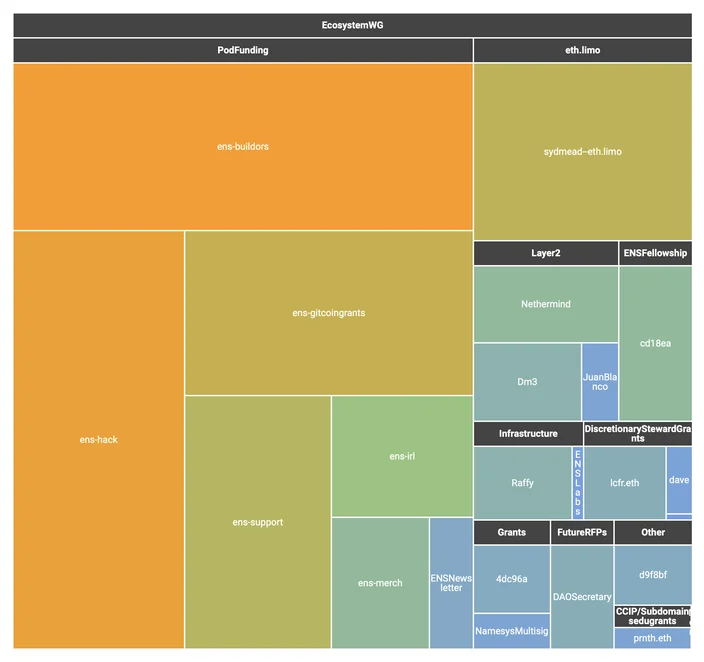The height and width of the screenshot is (662, 704).
Task: Open the ENSFellowship group header
Action: tap(656, 253)
